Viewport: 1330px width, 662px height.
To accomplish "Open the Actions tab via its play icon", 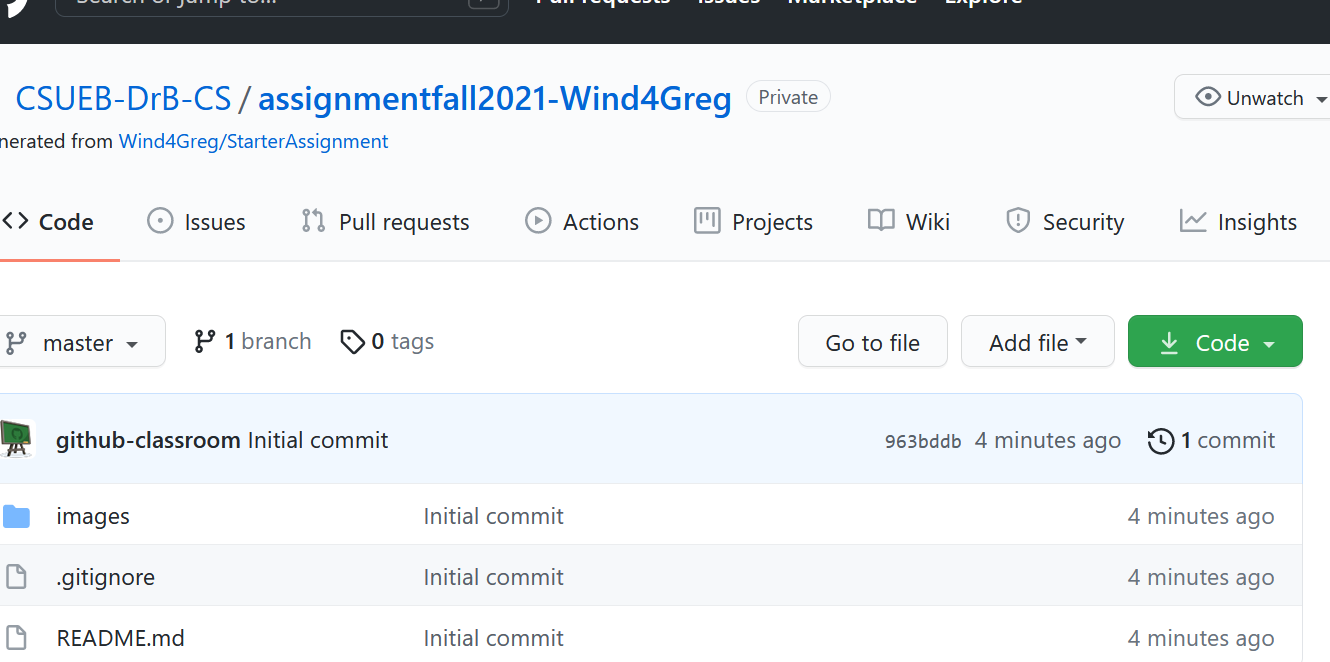I will click(x=538, y=221).
